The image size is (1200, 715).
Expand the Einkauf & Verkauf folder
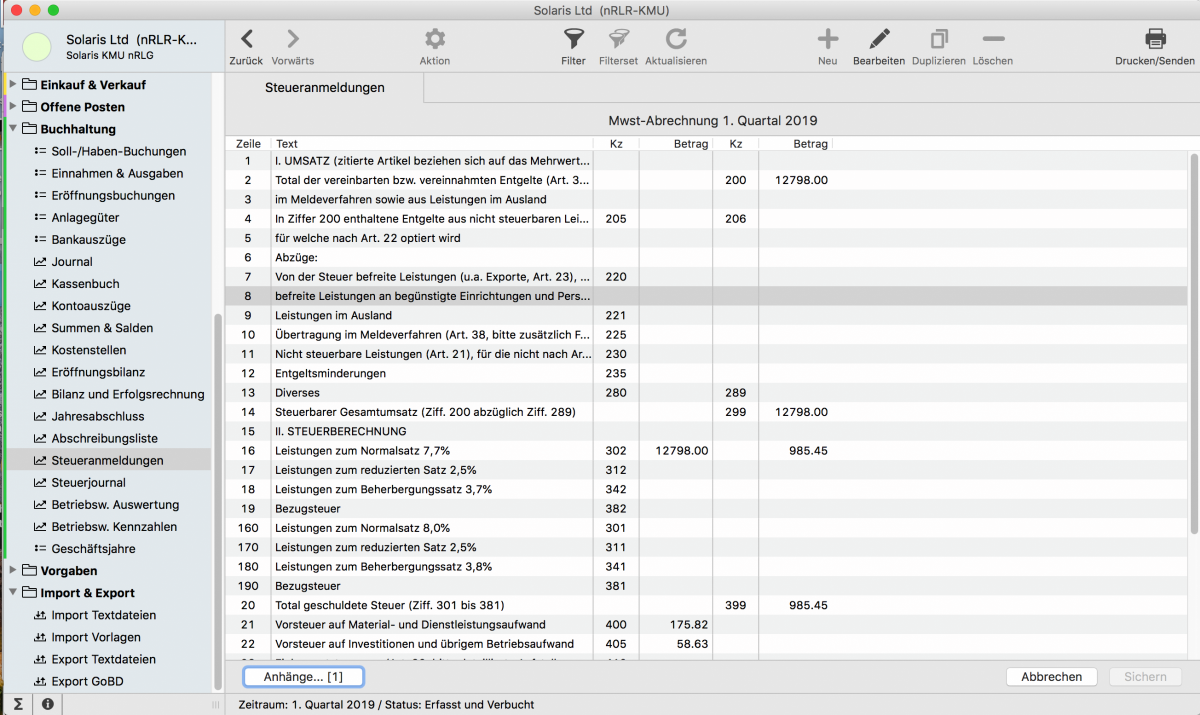pyautogui.click(x=14, y=85)
